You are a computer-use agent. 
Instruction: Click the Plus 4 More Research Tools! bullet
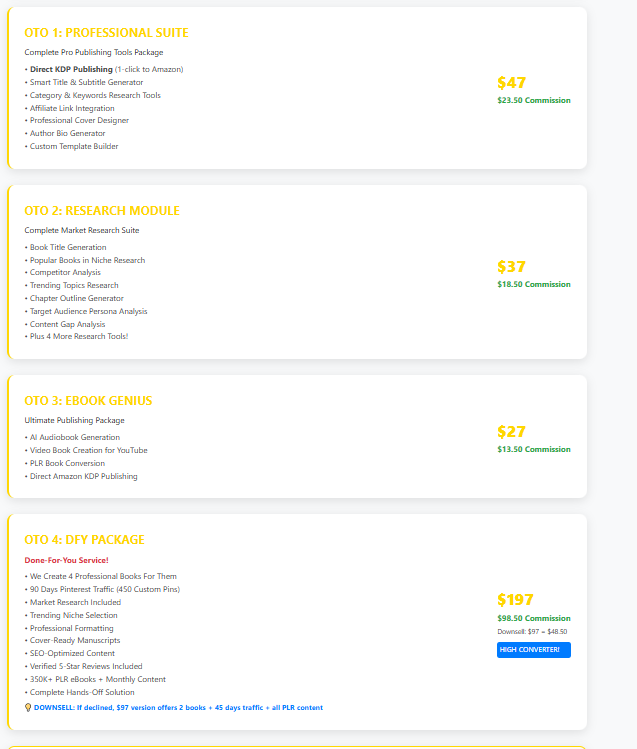tap(79, 336)
